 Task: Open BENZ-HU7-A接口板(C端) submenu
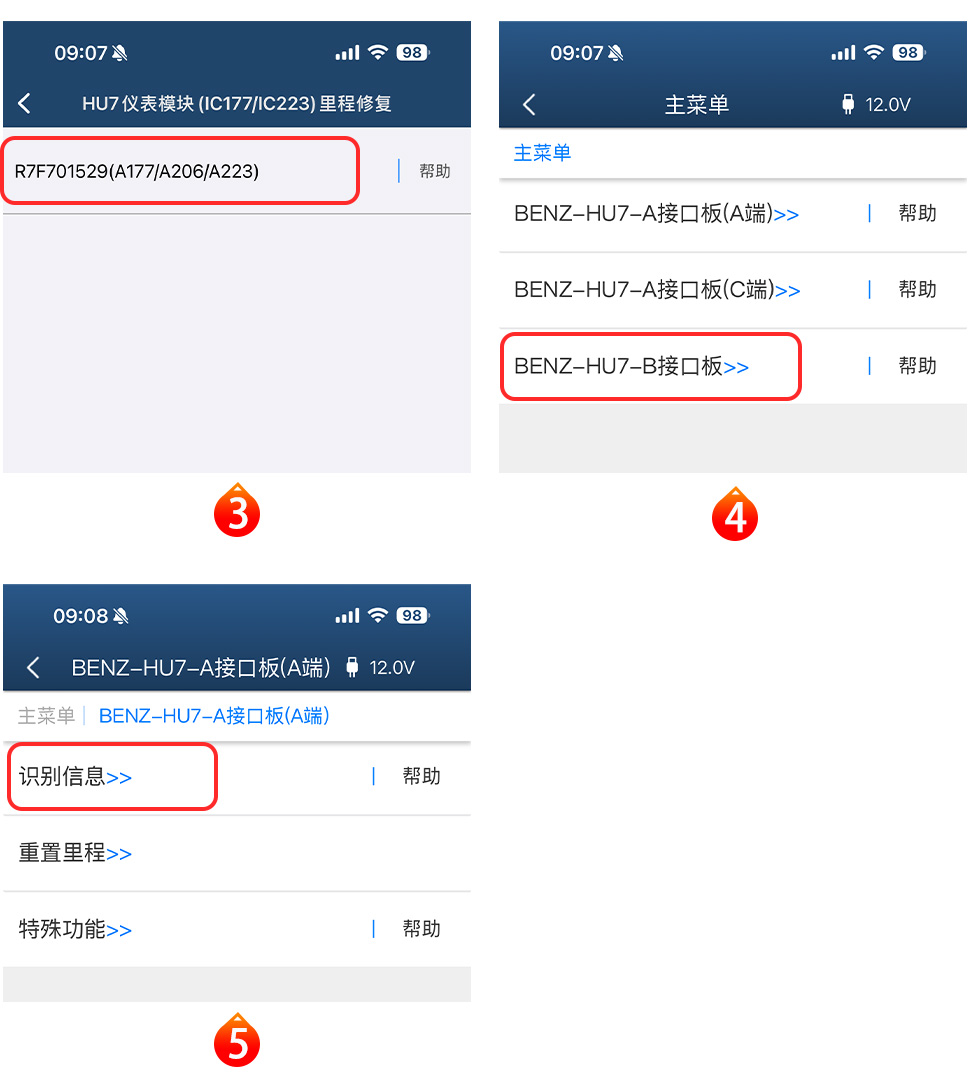[x=657, y=289]
